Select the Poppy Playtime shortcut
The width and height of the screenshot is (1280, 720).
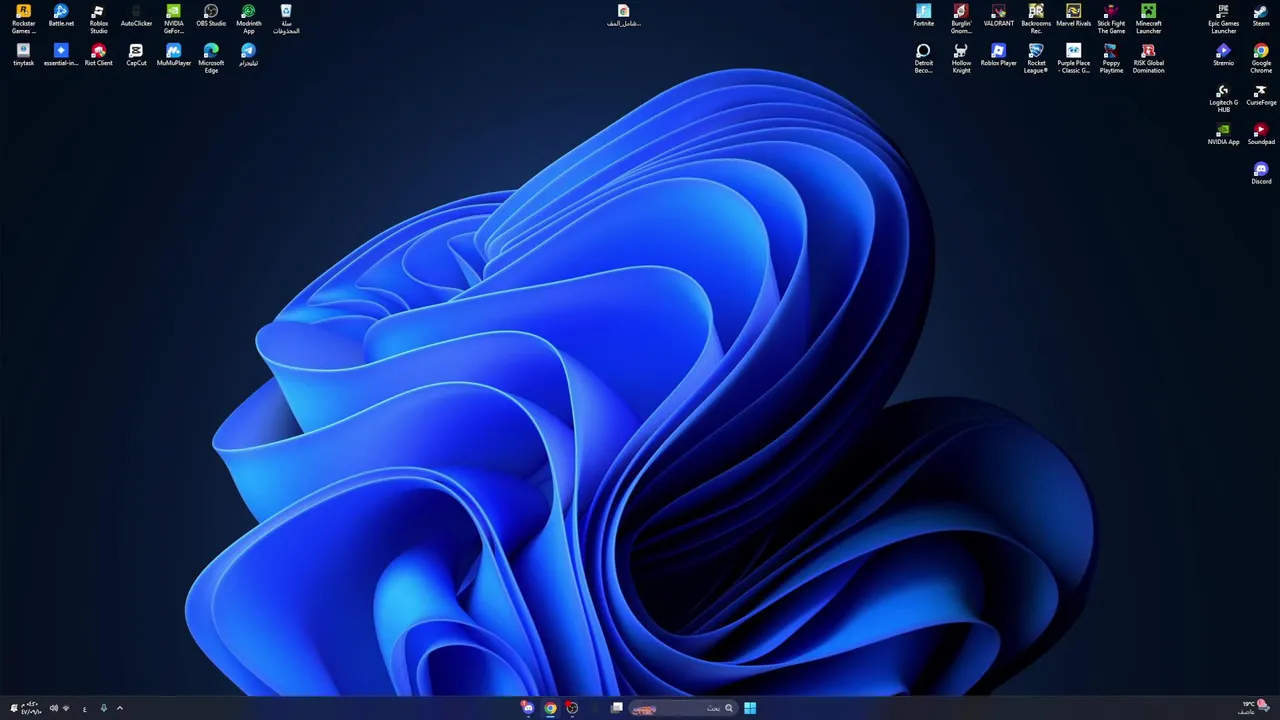point(1111,58)
